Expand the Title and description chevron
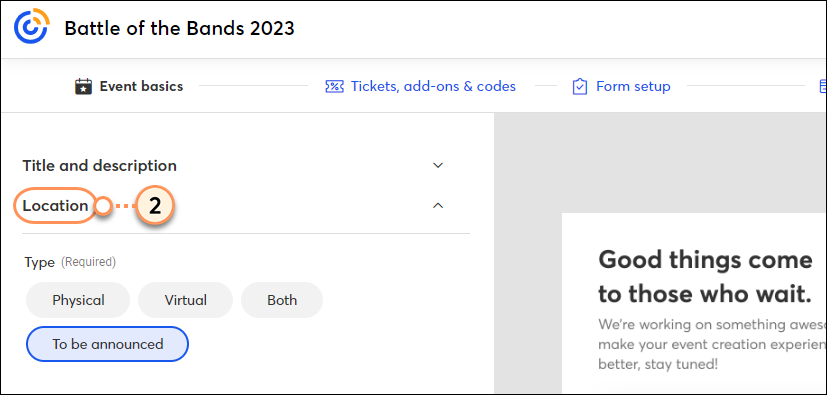The image size is (827, 395). 438,166
